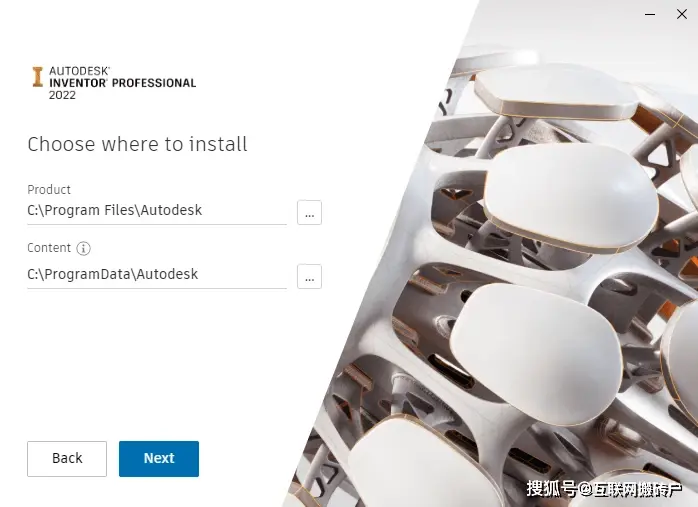Image resolution: width=698 pixels, height=507 pixels.
Task: Click the underline beneath the Product path
Action: coord(157,224)
